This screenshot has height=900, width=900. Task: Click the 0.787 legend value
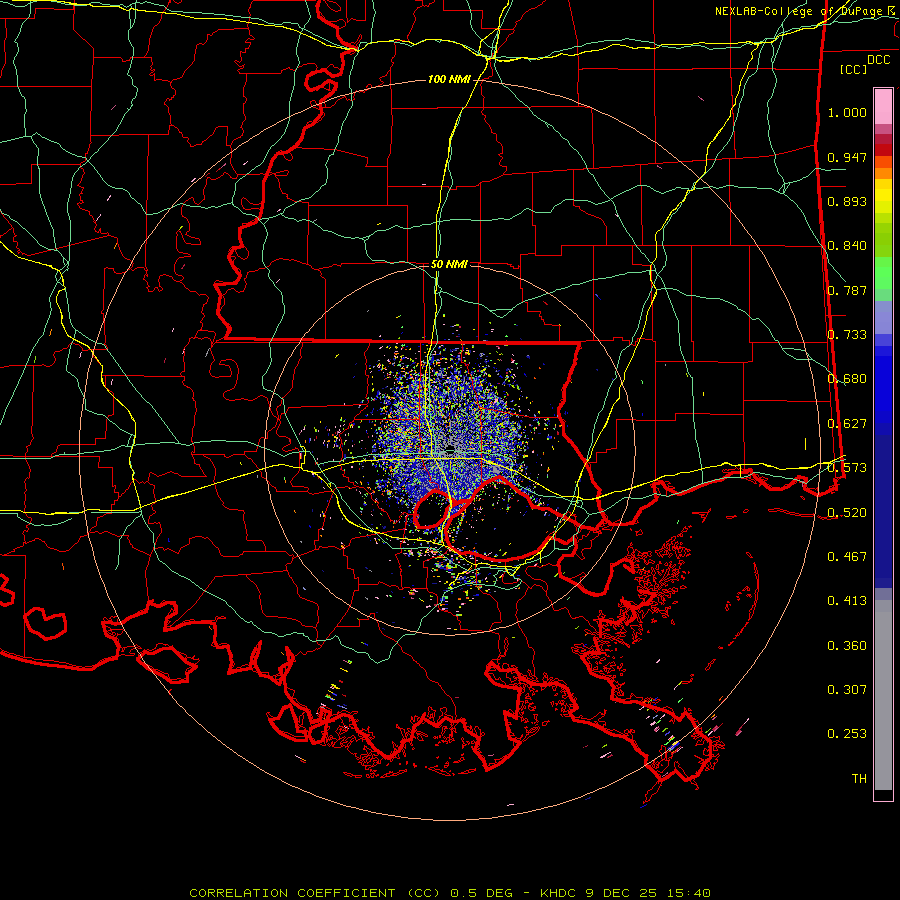(x=847, y=290)
